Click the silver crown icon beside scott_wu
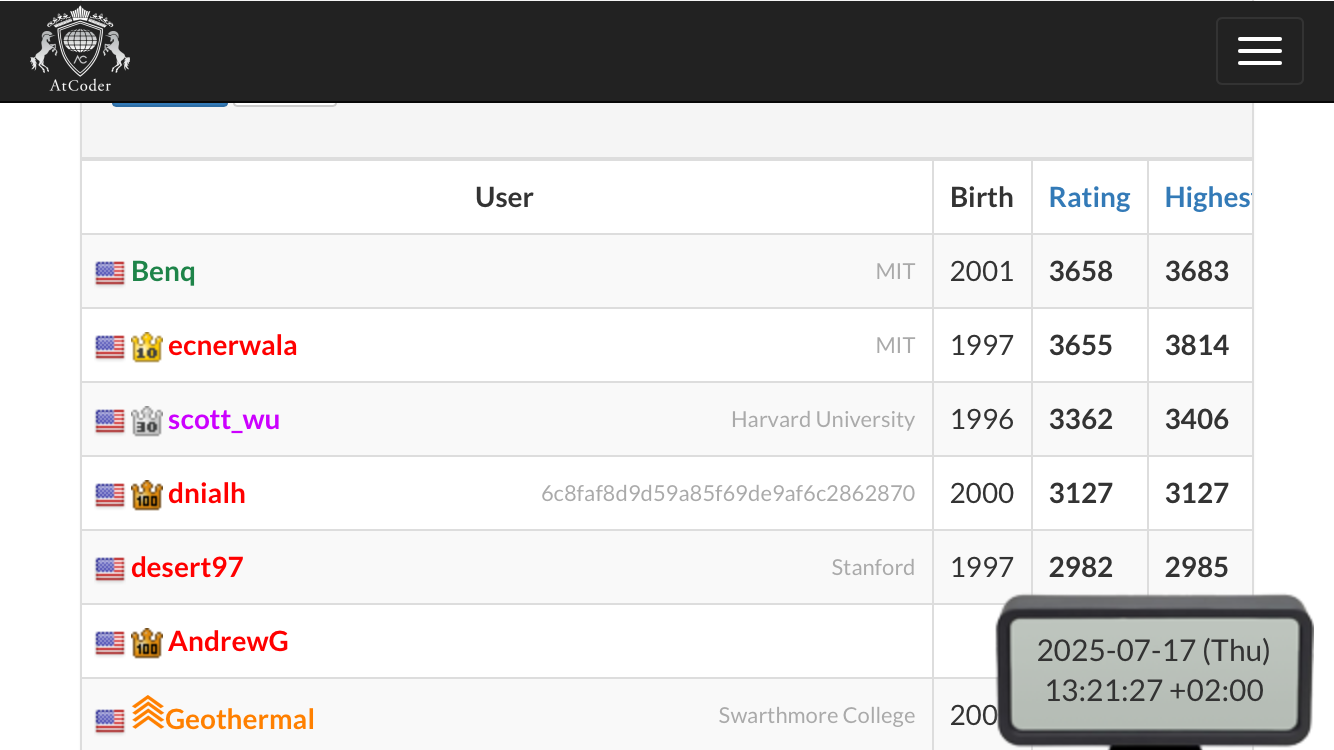Screen dimensions: 1334x750 point(147,421)
